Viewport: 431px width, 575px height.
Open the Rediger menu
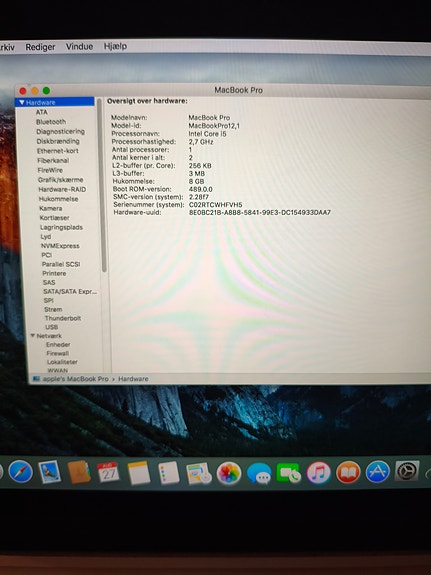point(40,47)
